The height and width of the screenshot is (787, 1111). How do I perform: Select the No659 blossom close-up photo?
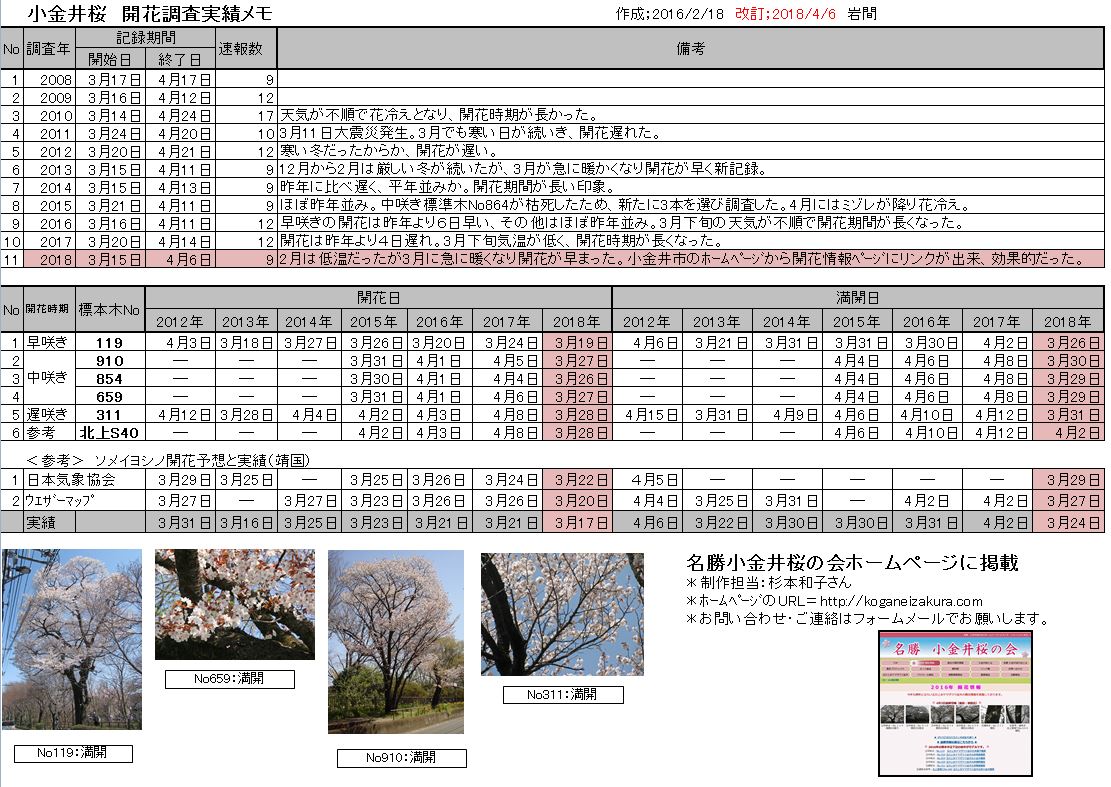234,604
